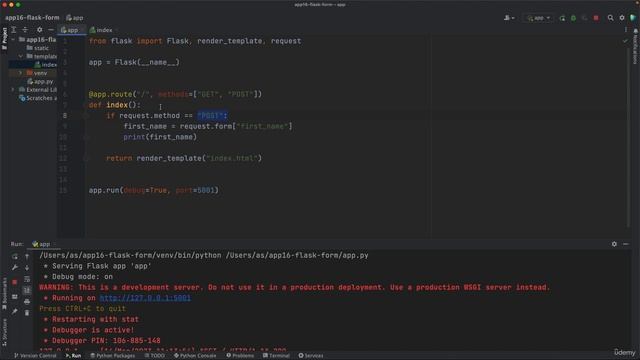Open IDE settings gear in top toolbar
Image resolution: width=640 pixels, height=360 pixels.
(622, 18)
